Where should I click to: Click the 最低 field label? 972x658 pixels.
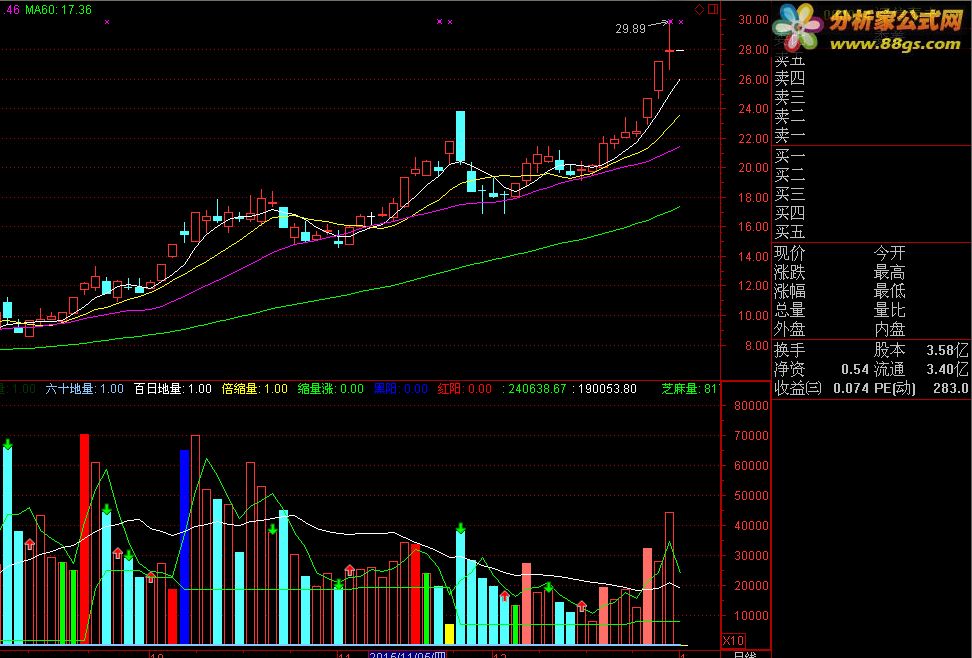(890, 291)
